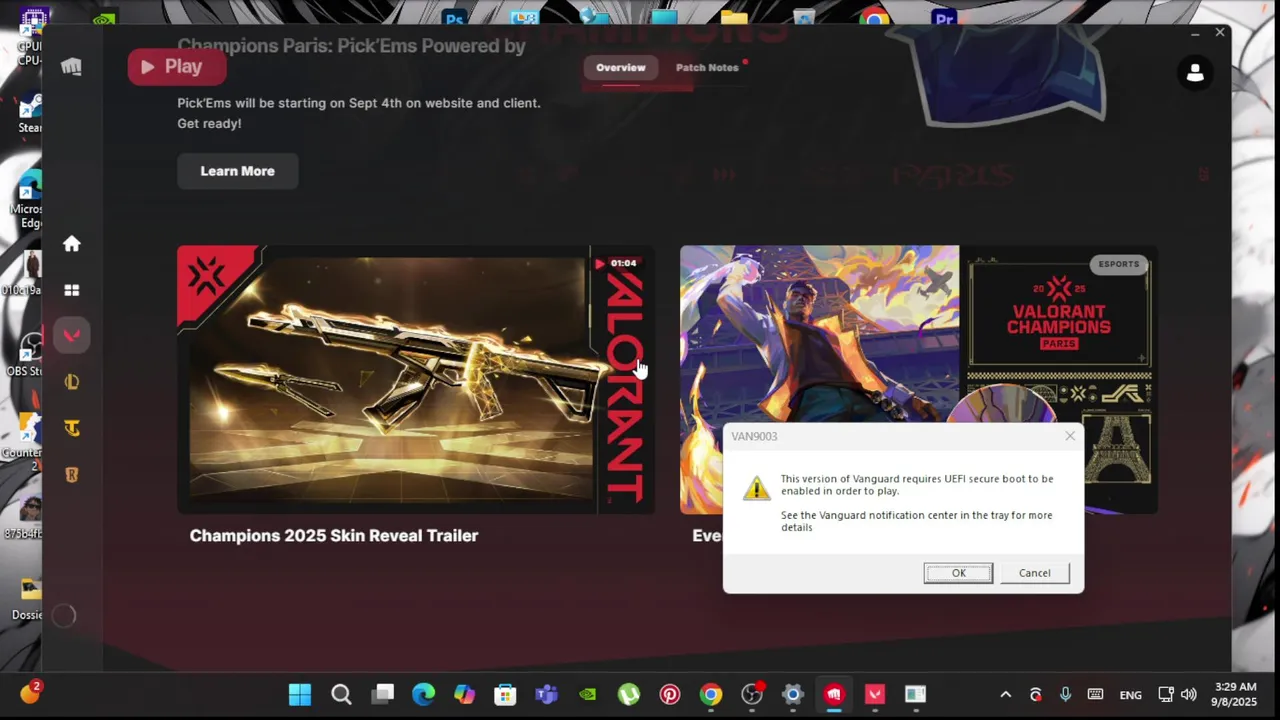Switch to the Overview tab
Screen dimensions: 1280x720
pyautogui.click(x=621, y=68)
